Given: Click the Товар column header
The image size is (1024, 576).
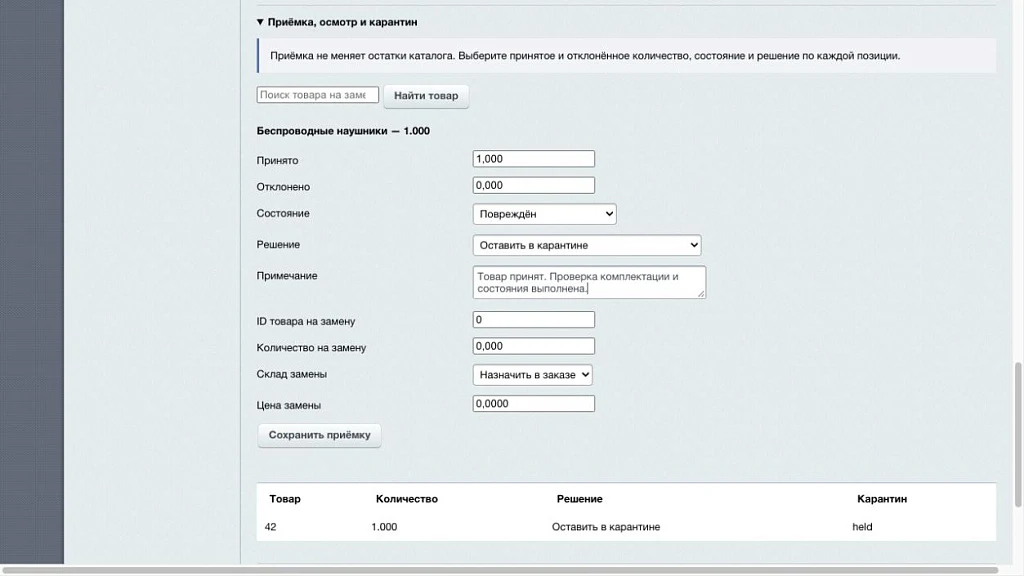Looking at the screenshot, I should point(285,499).
